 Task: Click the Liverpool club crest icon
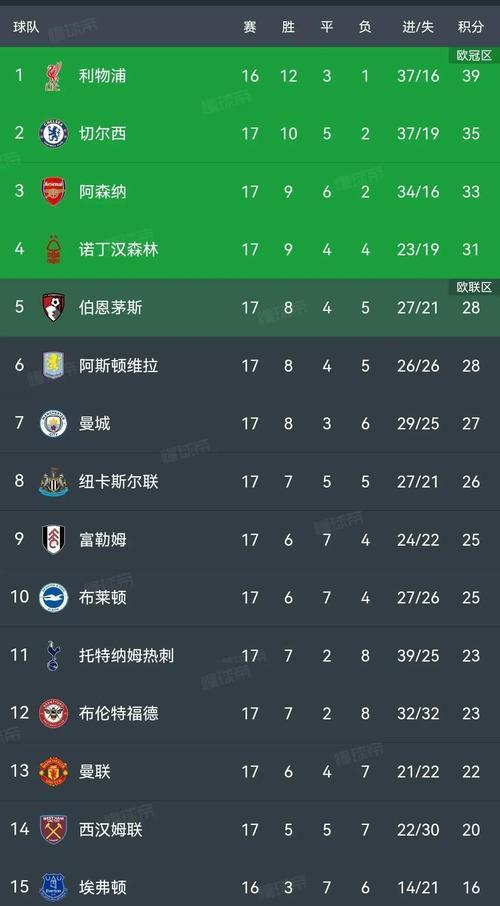tap(53, 76)
